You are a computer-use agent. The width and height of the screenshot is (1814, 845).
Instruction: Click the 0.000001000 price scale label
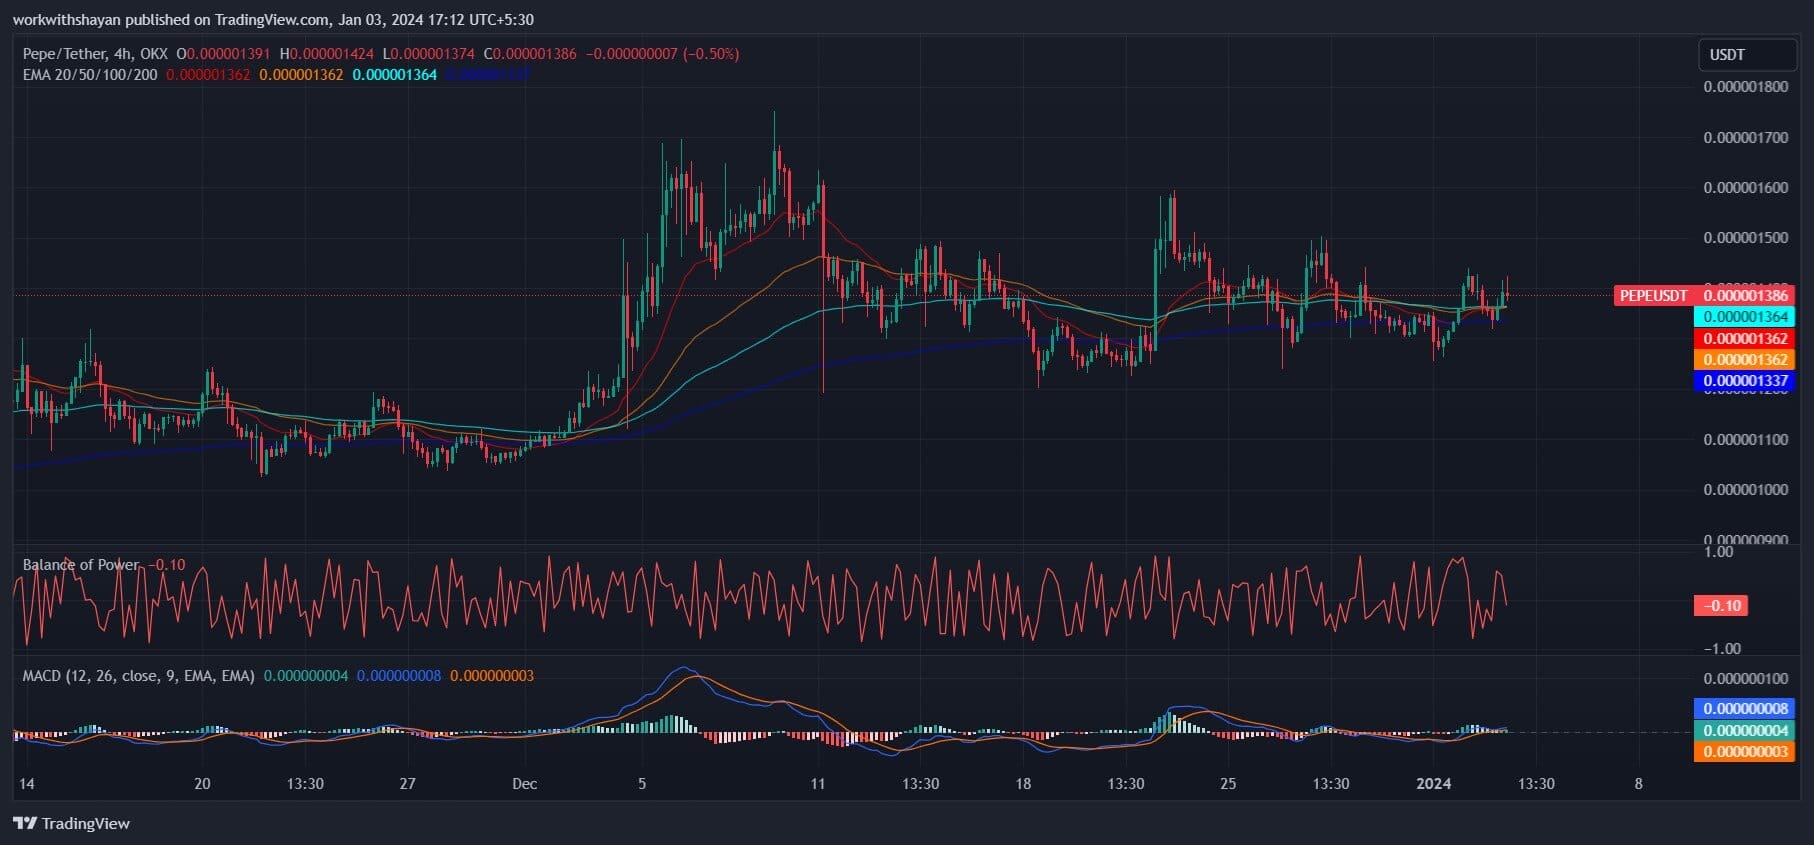point(1745,490)
